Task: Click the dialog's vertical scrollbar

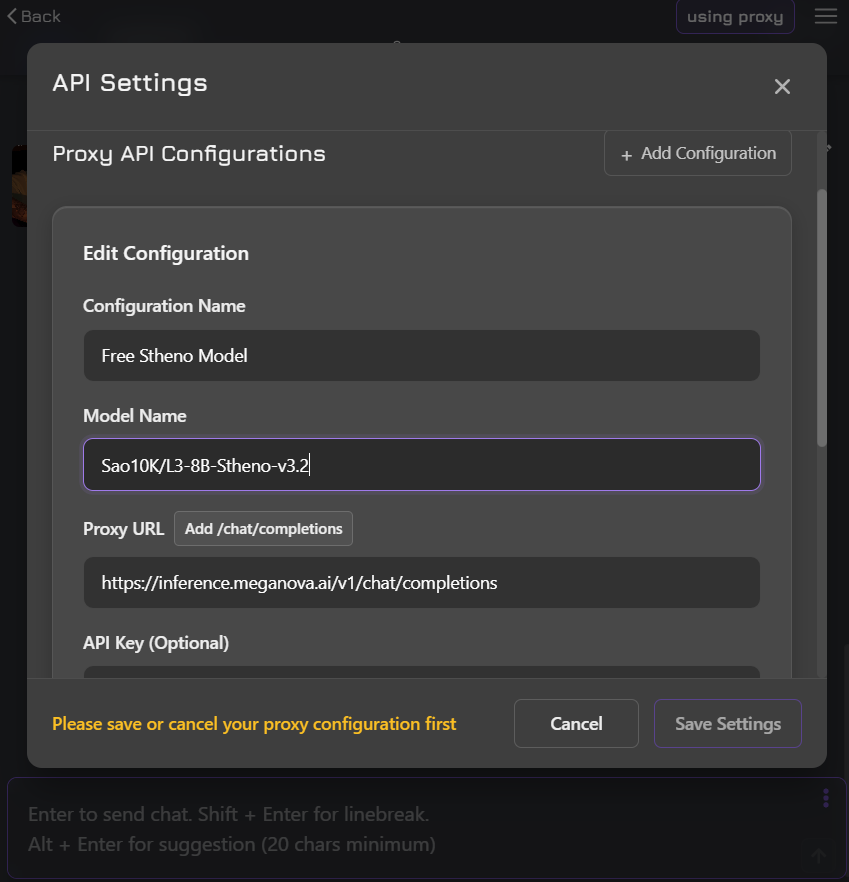Action: point(822,318)
